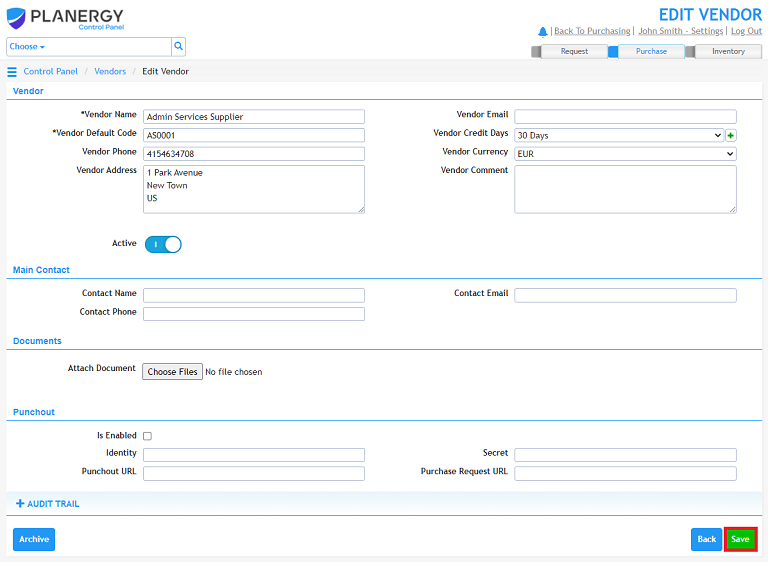
Task: Click the Archive button
Action: click(x=34, y=539)
